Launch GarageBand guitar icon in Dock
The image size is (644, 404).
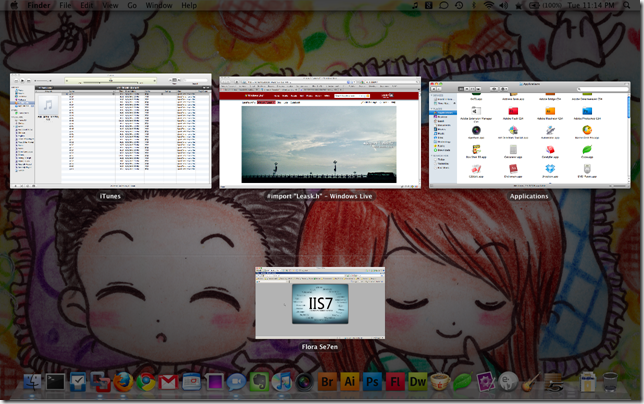[x=531, y=382]
